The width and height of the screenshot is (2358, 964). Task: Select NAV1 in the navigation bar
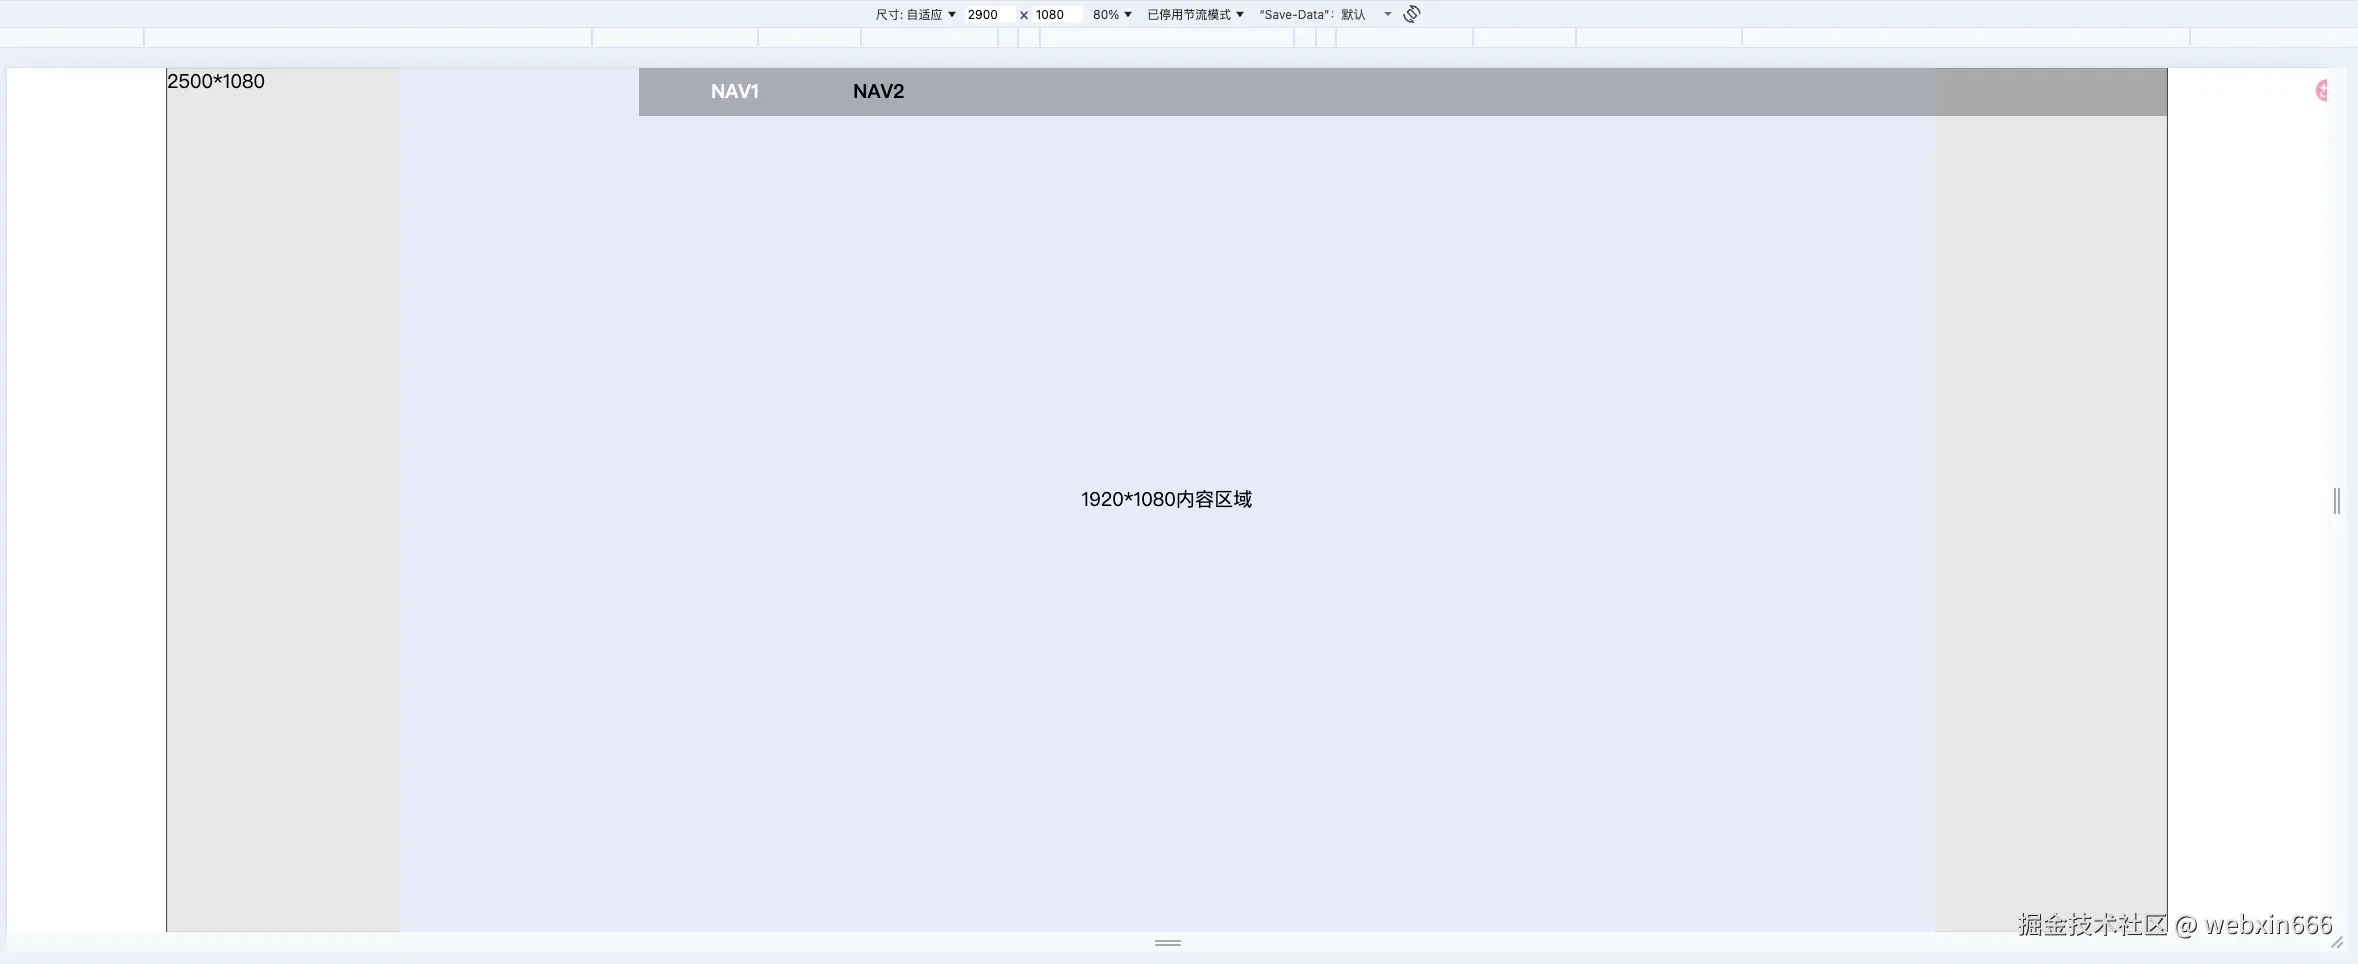pyautogui.click(x=733, y=91)
